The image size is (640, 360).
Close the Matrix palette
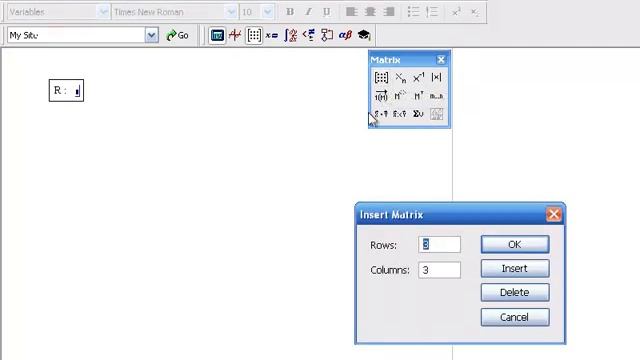(x=441, y=60)
